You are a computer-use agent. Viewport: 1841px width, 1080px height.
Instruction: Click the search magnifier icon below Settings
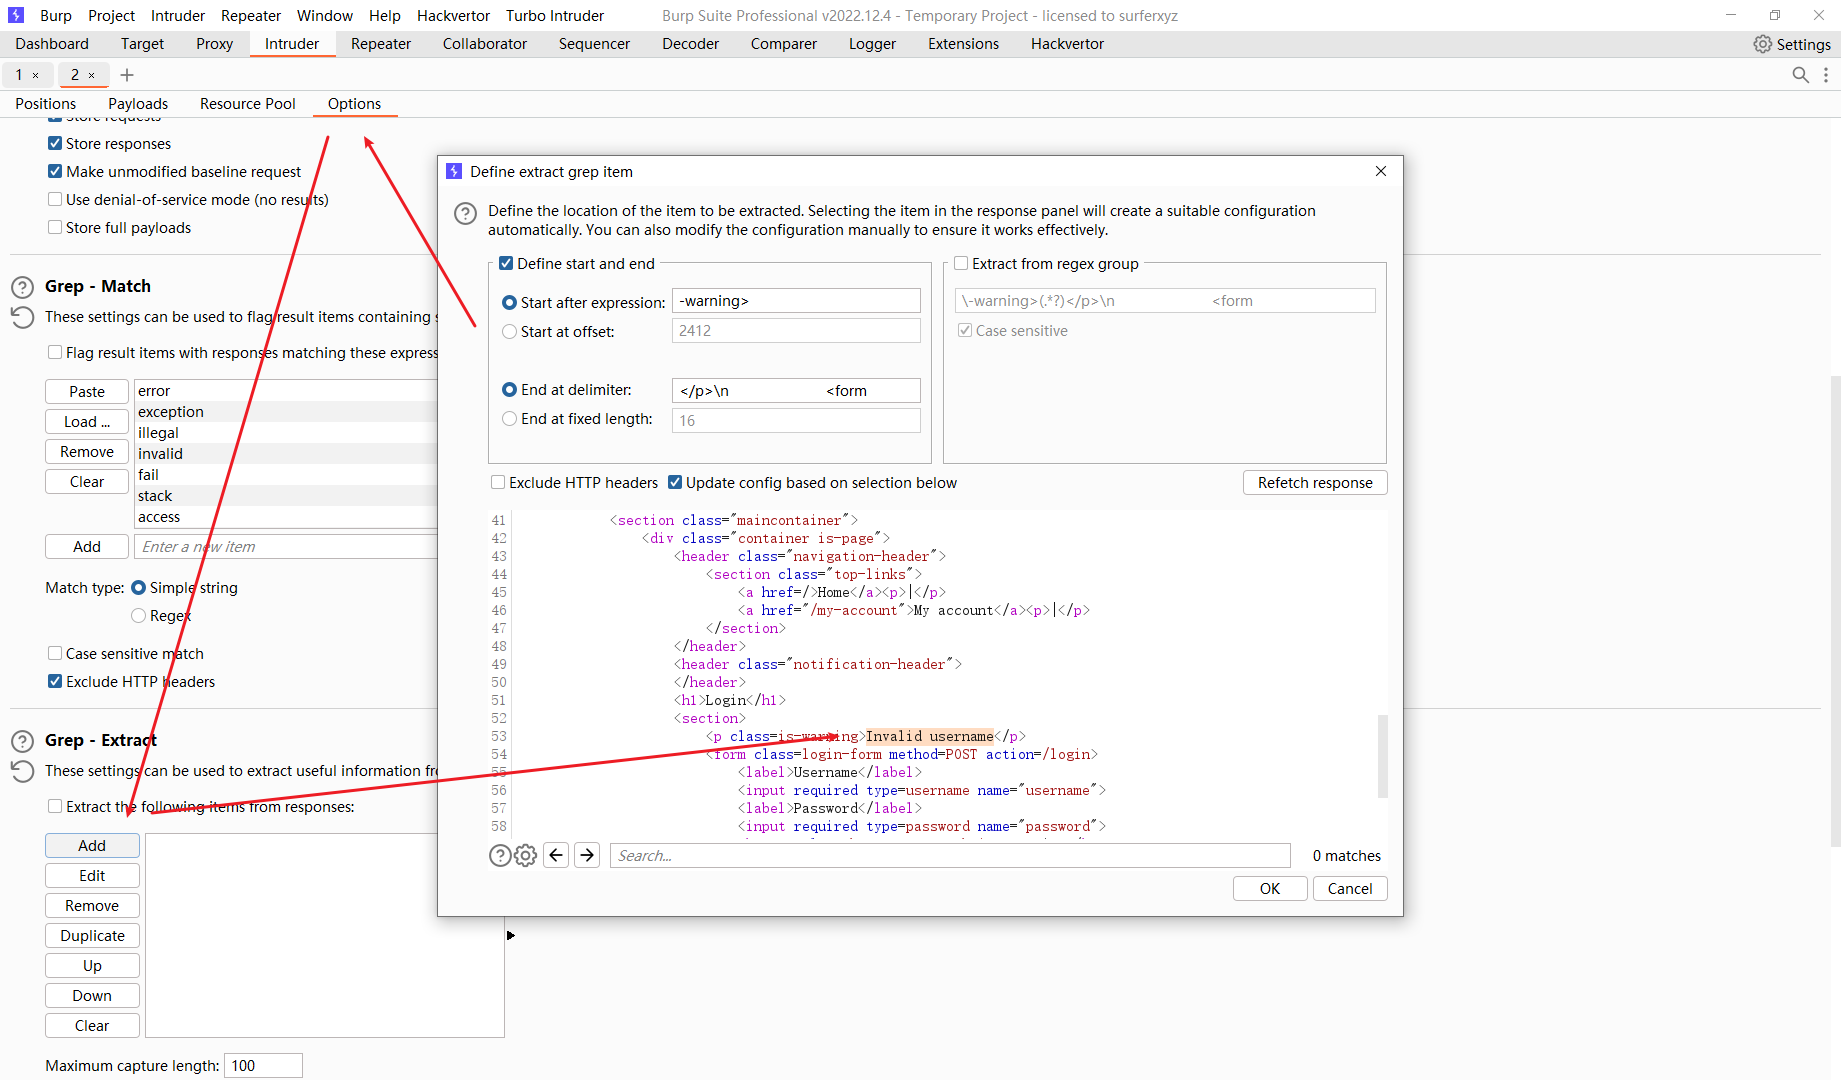(x=1801, y=75)
